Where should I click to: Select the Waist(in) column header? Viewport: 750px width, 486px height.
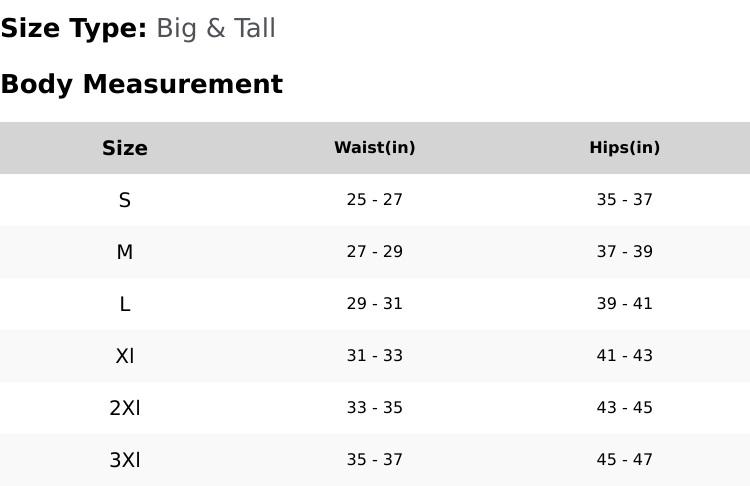click(x=375, y=148)
